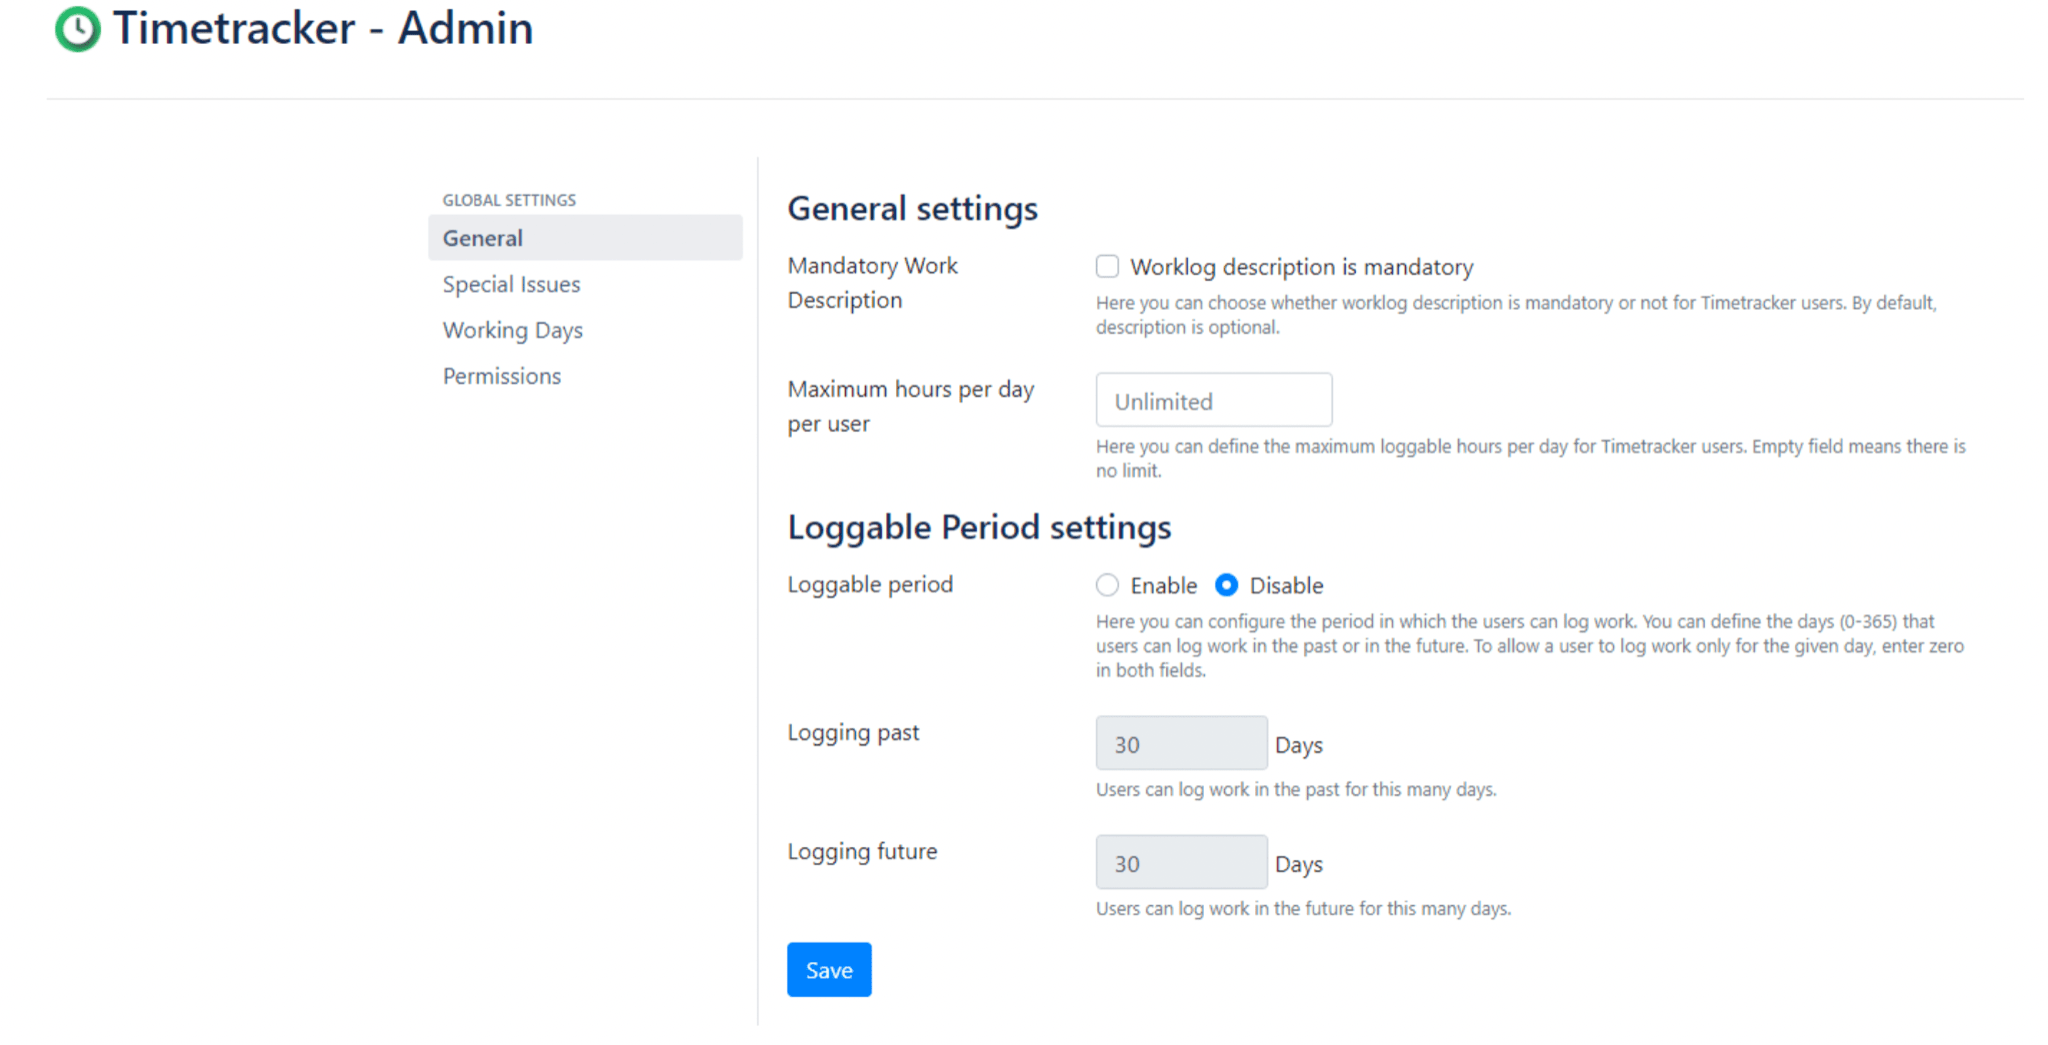Click the "Loggable period" label
This screenshot has width=2048, height=1045.
(870, 584)
